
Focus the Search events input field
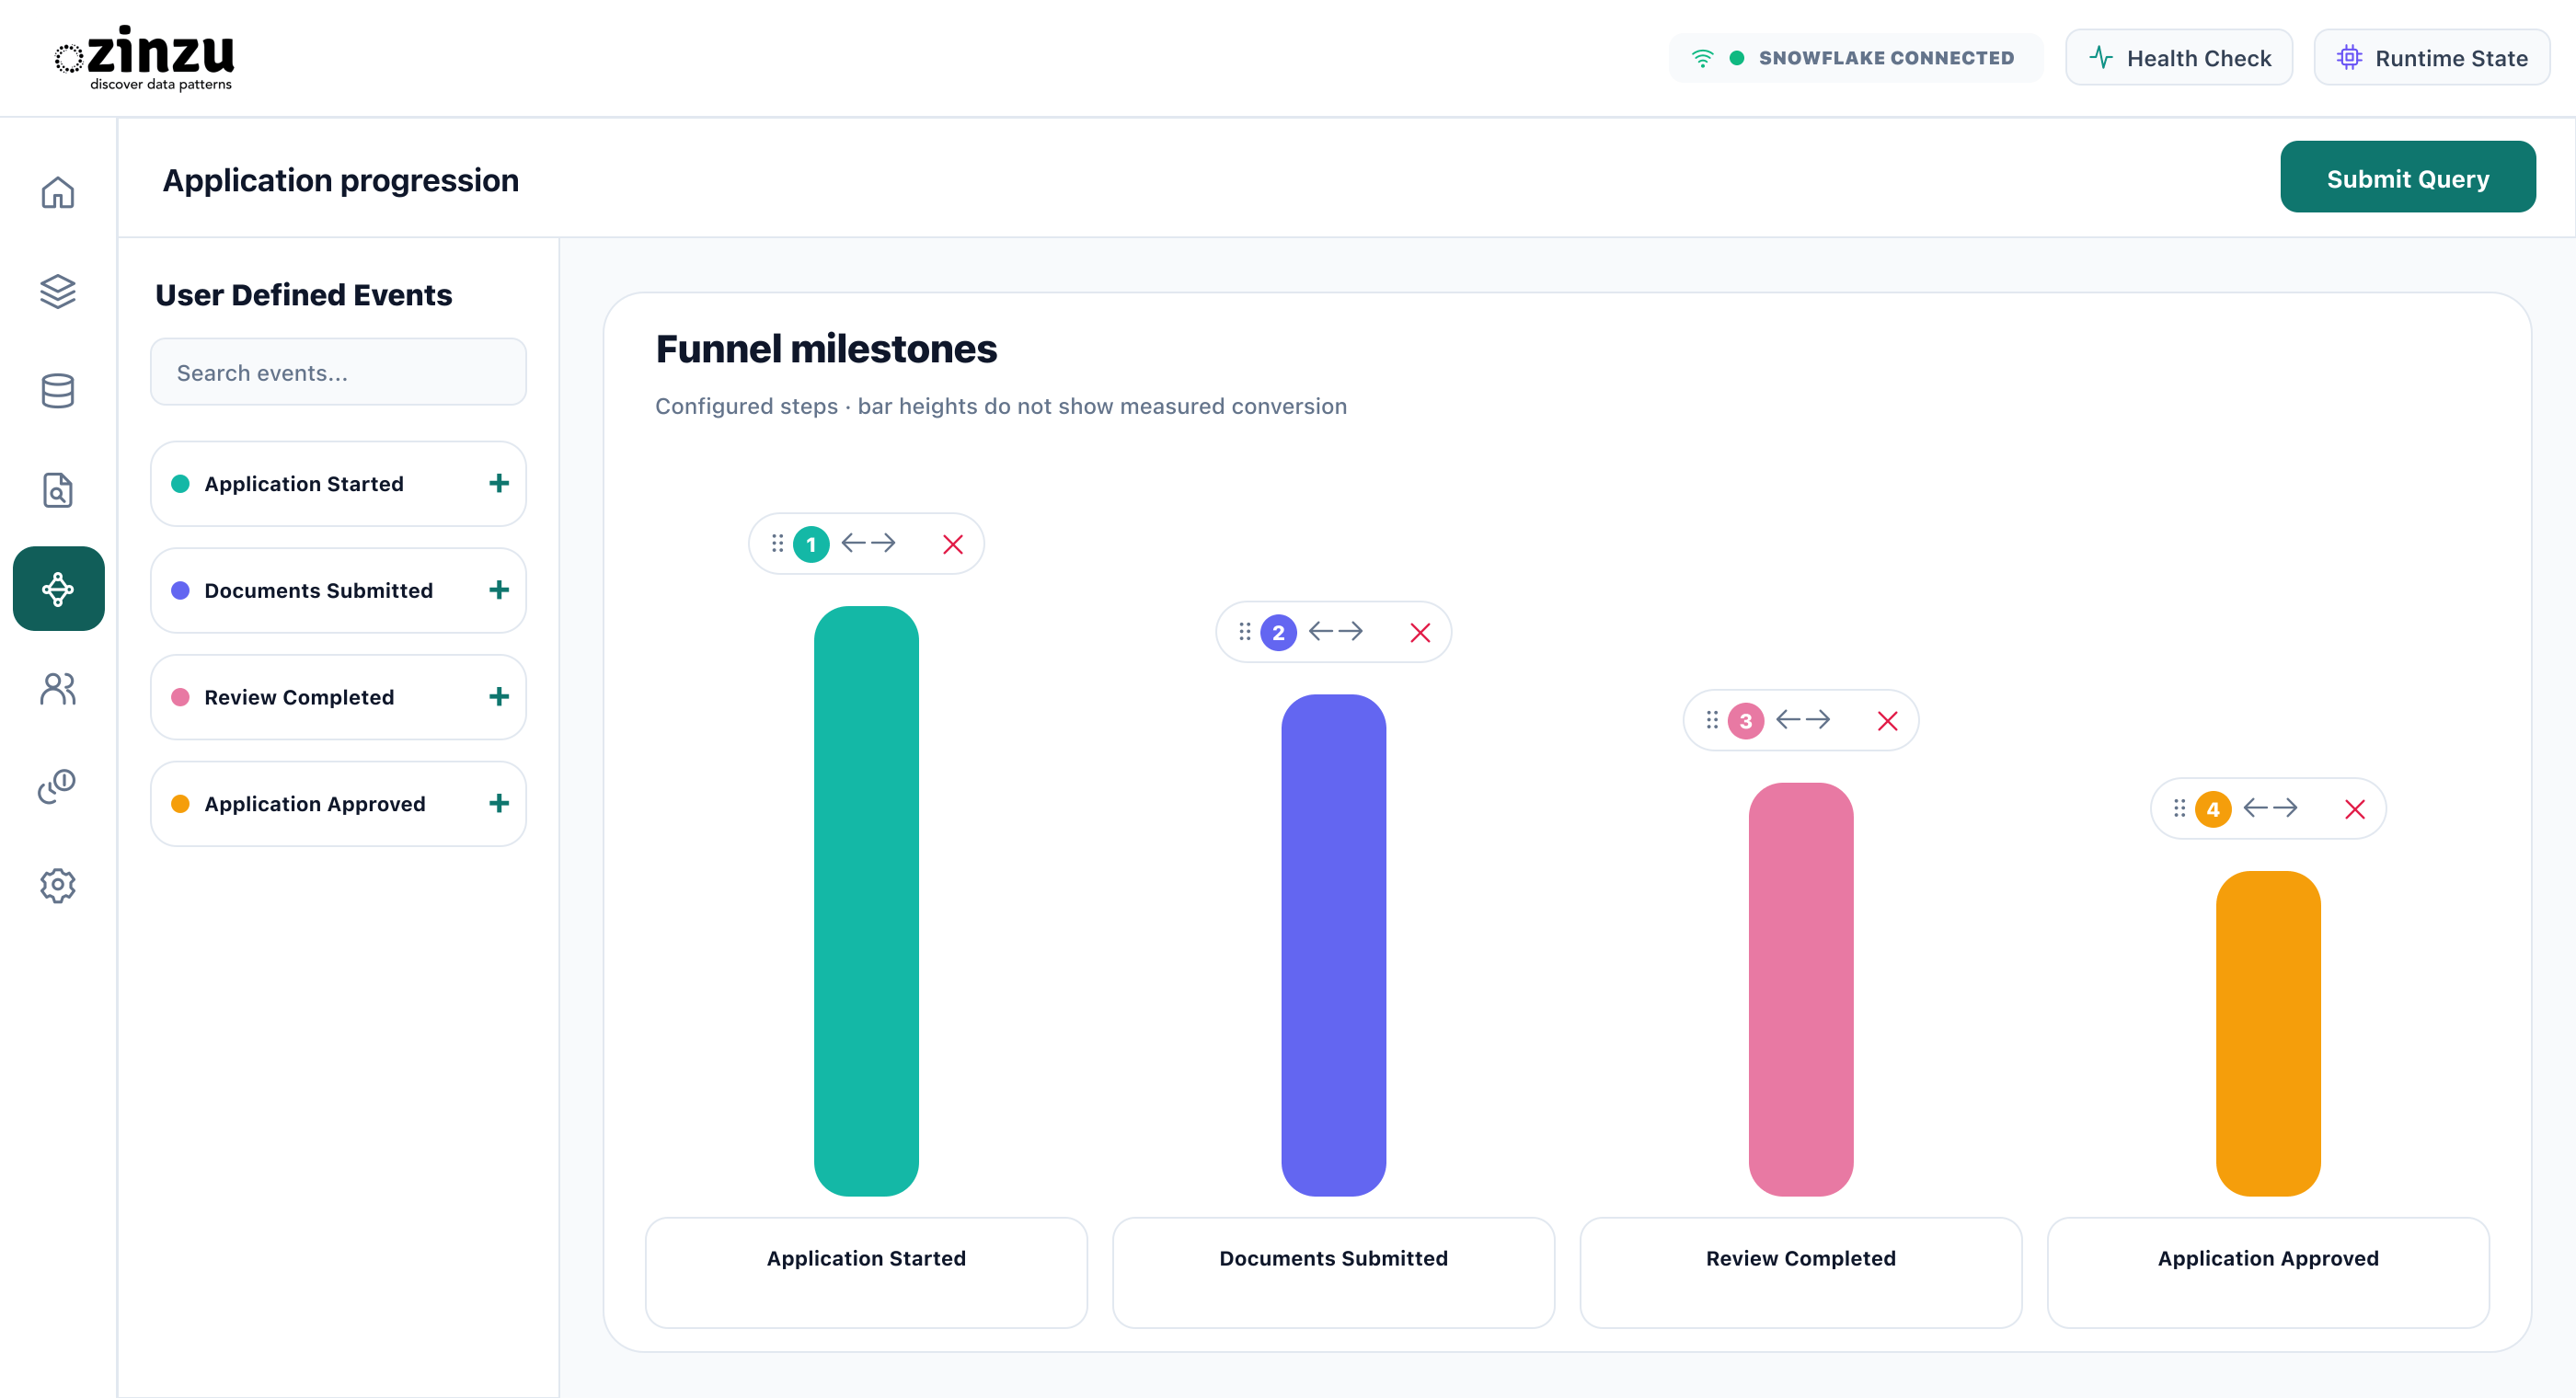tap(338, 372)
